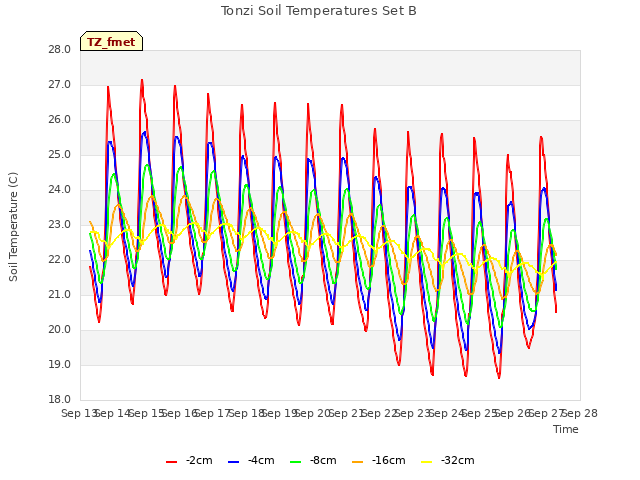Click the blue -4cm legend swatch
Image resolution: width=640 pixels, height=480 pixels.
tap(233, 462)
